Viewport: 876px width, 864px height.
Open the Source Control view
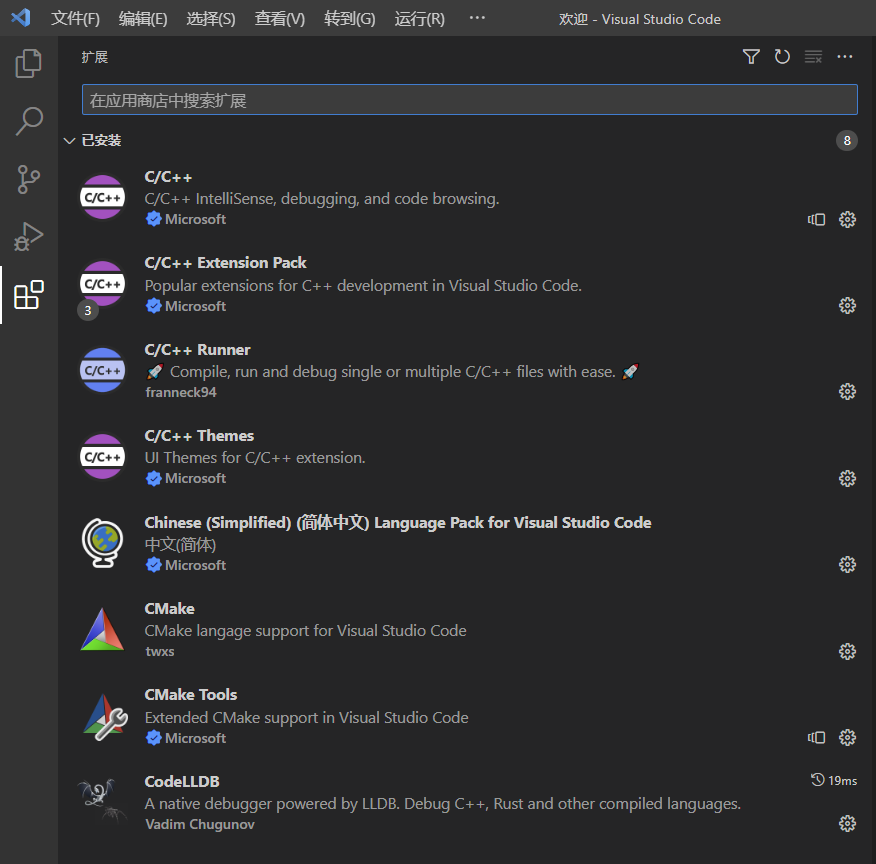pos(28,179)
